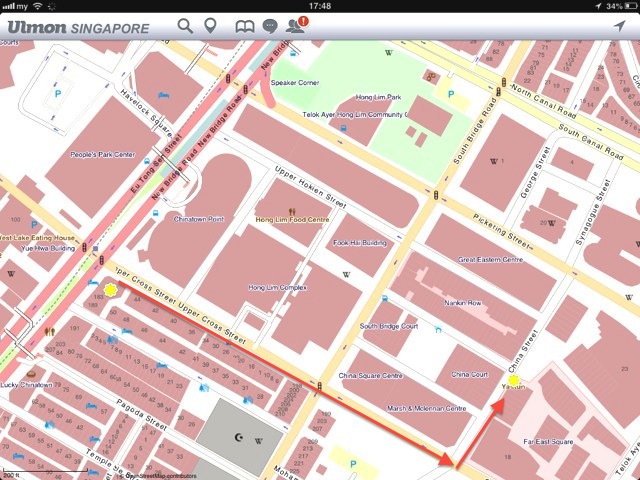Tap the mosque crescent icon
Image resolution: width=640 pixels, height=480 pixels.
coord(239,438)
